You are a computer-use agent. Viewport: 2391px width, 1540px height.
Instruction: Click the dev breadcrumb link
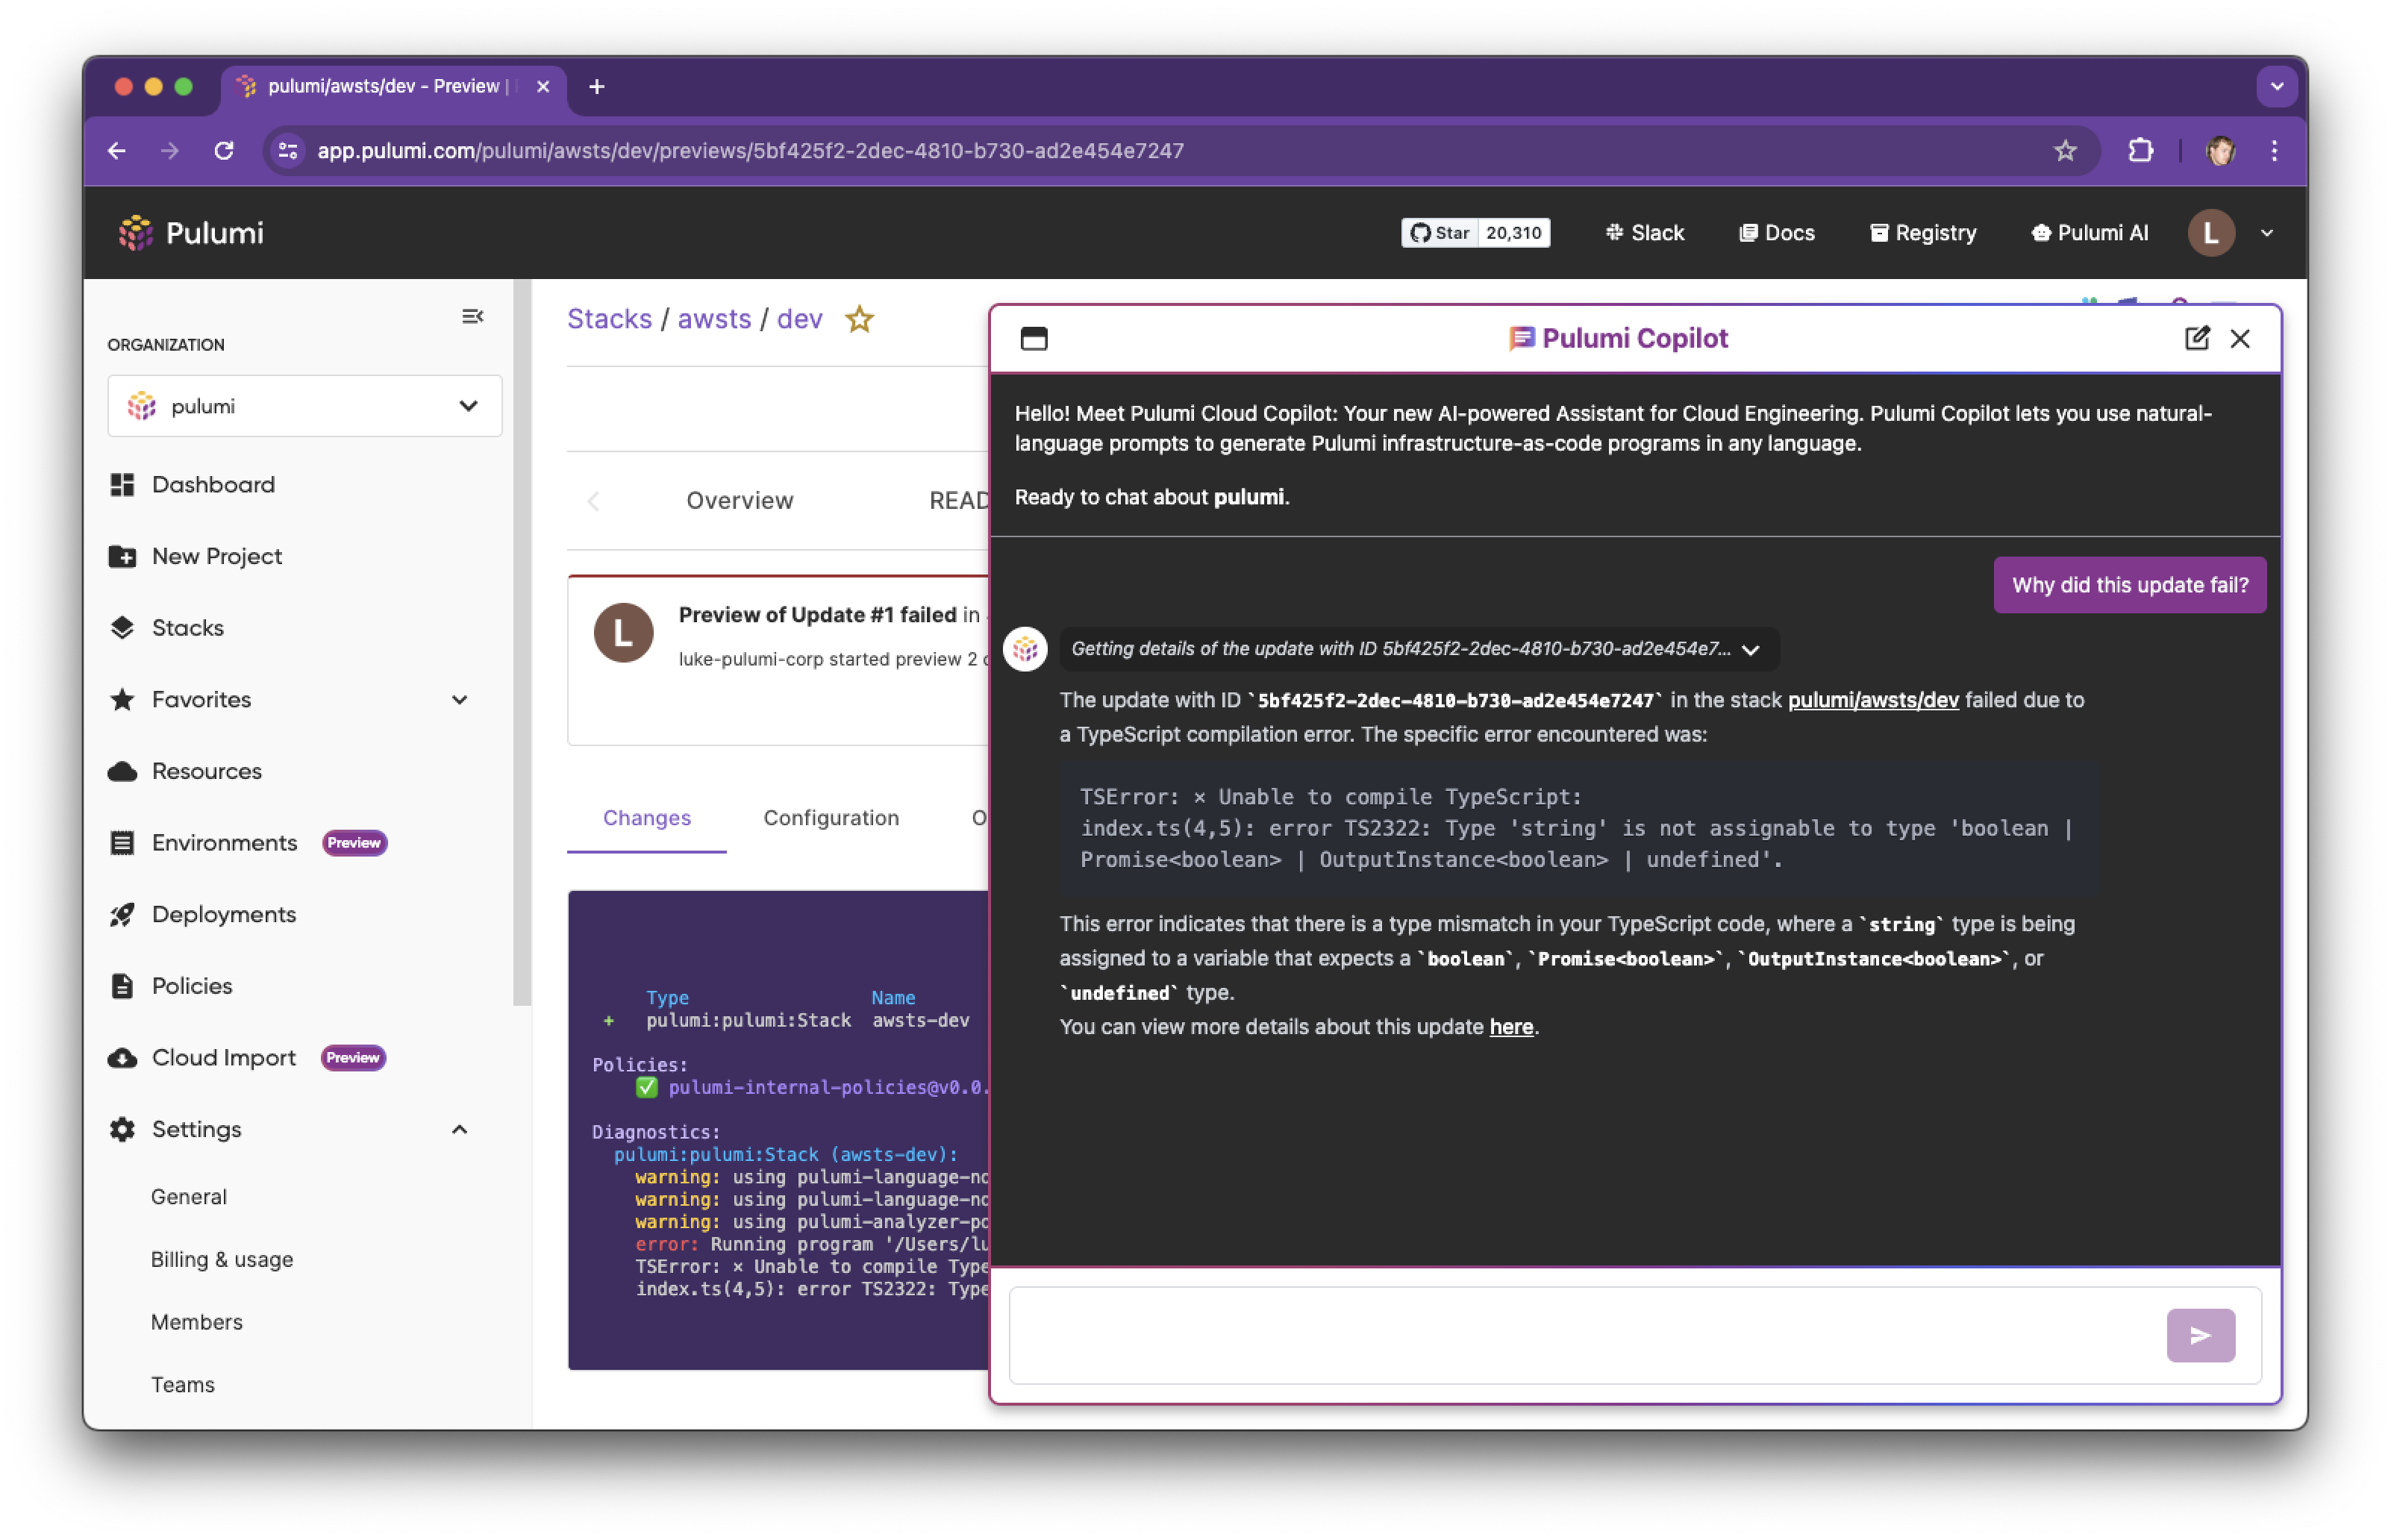(800, 319)
